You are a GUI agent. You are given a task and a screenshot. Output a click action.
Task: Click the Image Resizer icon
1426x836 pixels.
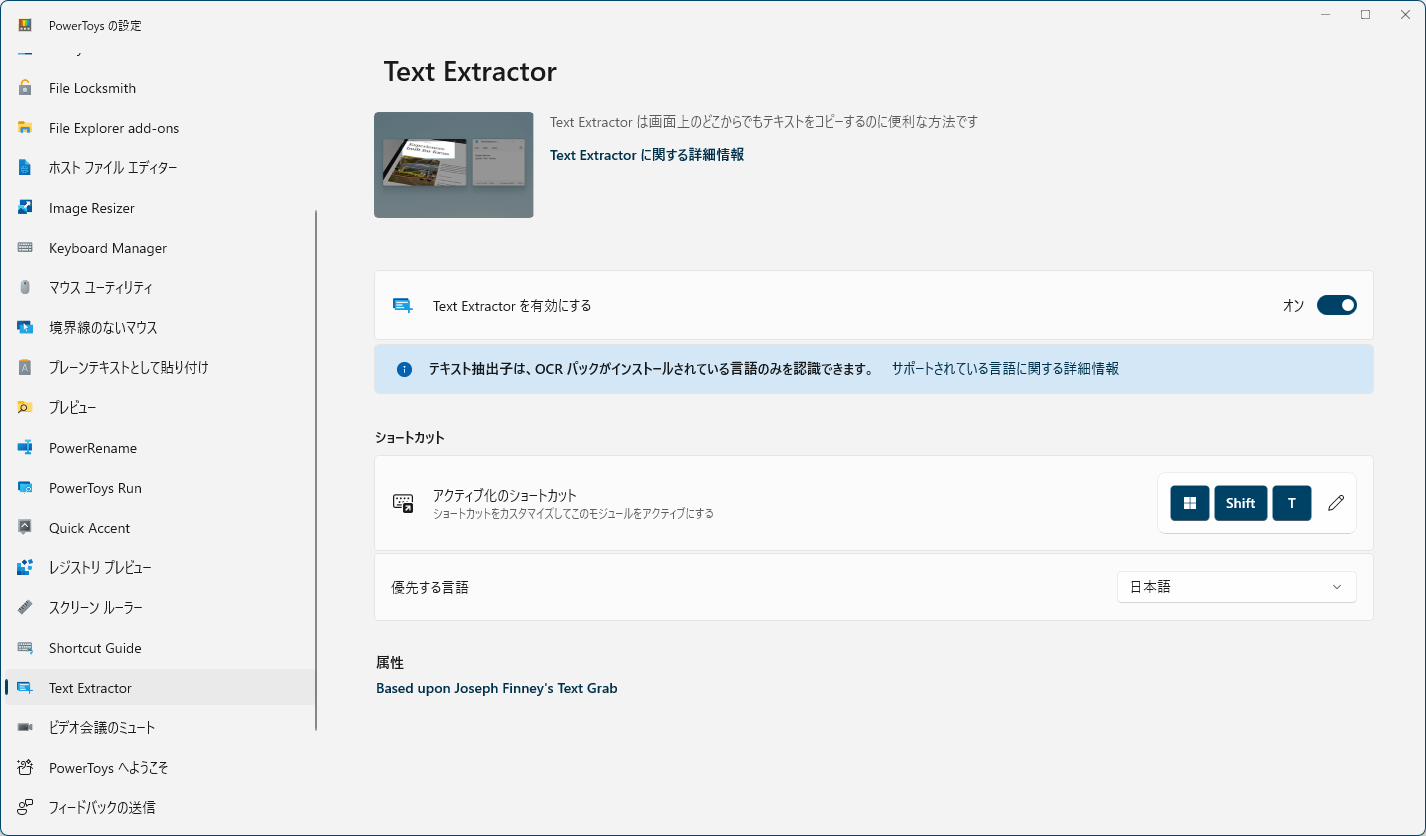pyautogui.click(x=25, y=208)
